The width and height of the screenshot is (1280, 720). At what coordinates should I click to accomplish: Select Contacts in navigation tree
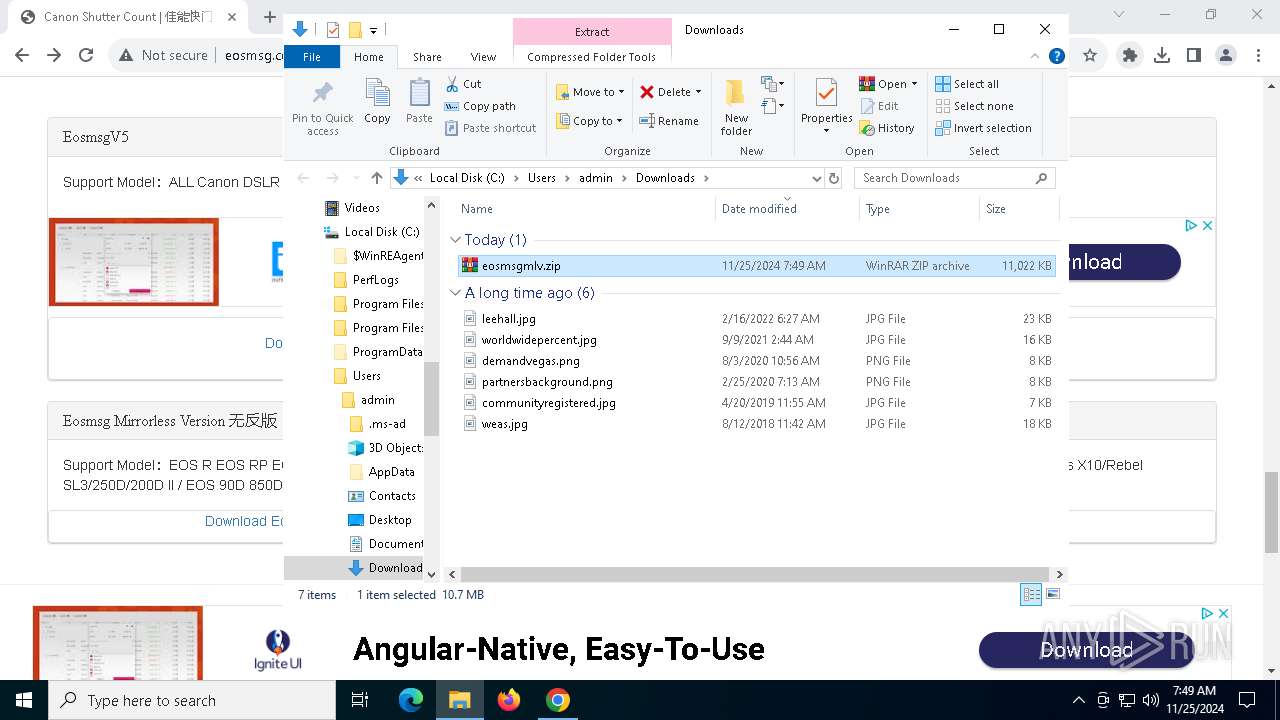392,496
